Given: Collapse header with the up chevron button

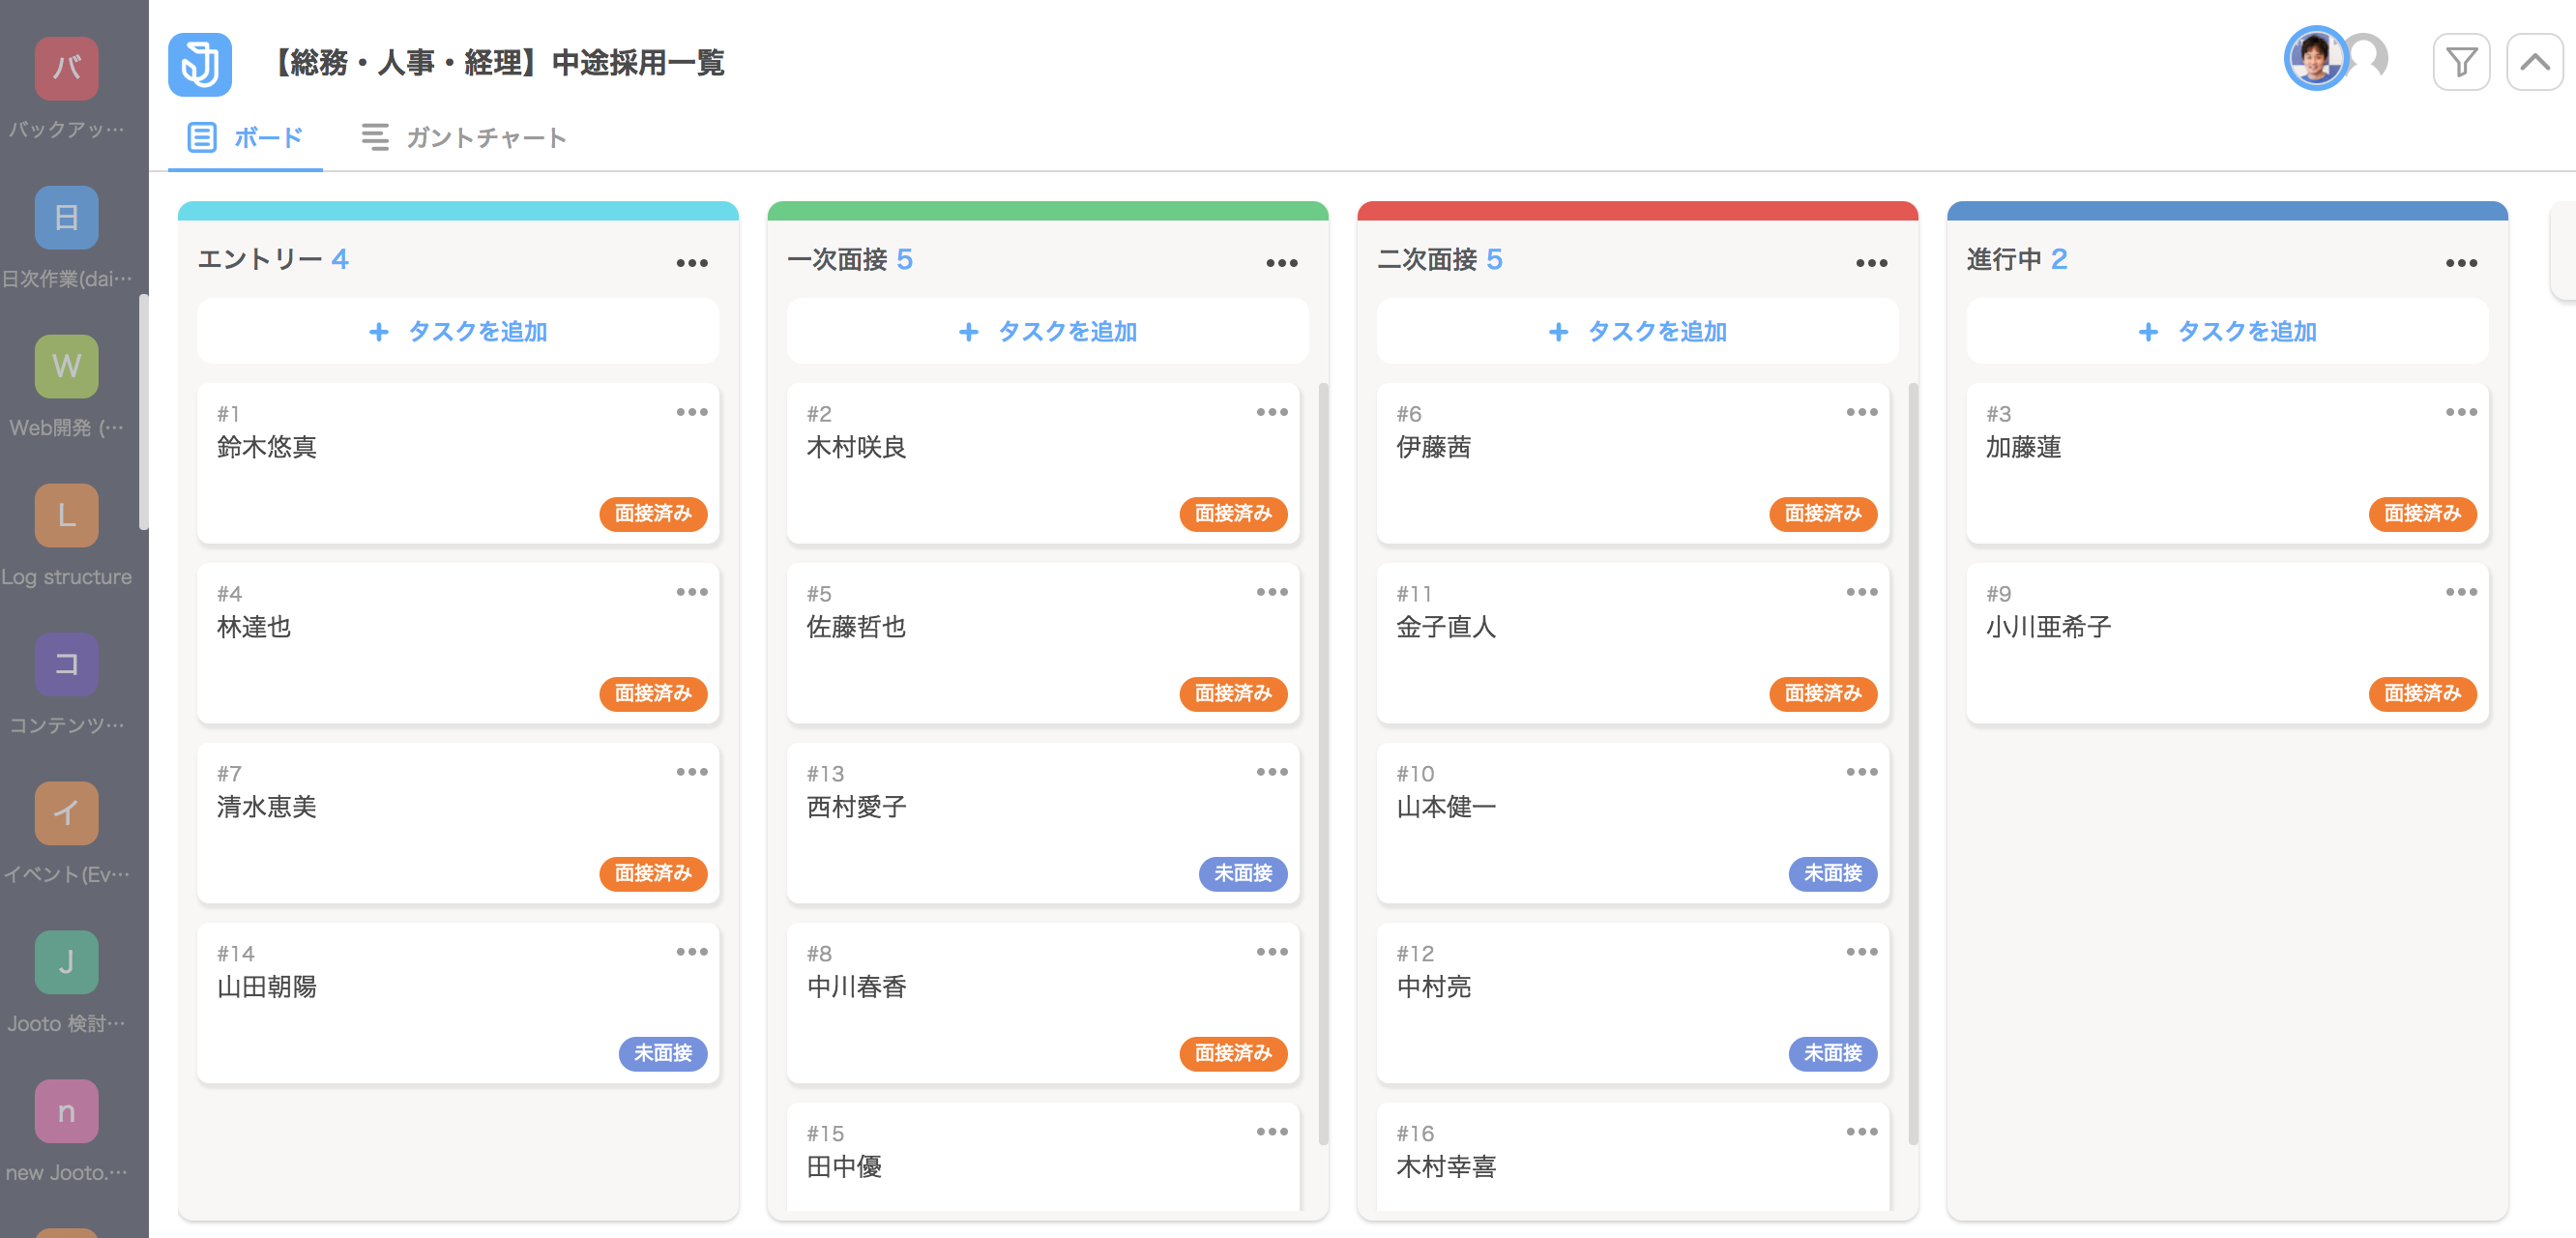Looking at the screenshot, I should click(2534, 63).
